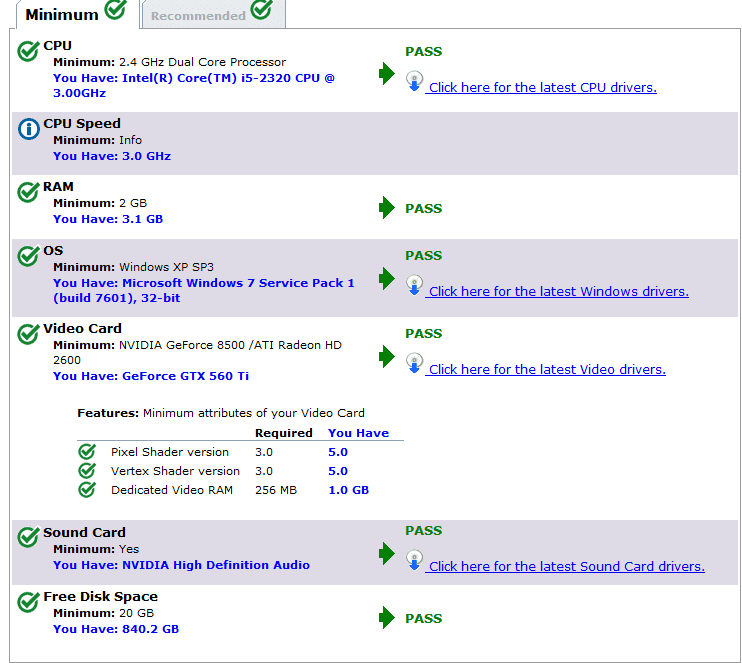This screenshot has height=663, width=742.
Task: Open the latest Windows drivers link
Action: (x=558, y=292)
